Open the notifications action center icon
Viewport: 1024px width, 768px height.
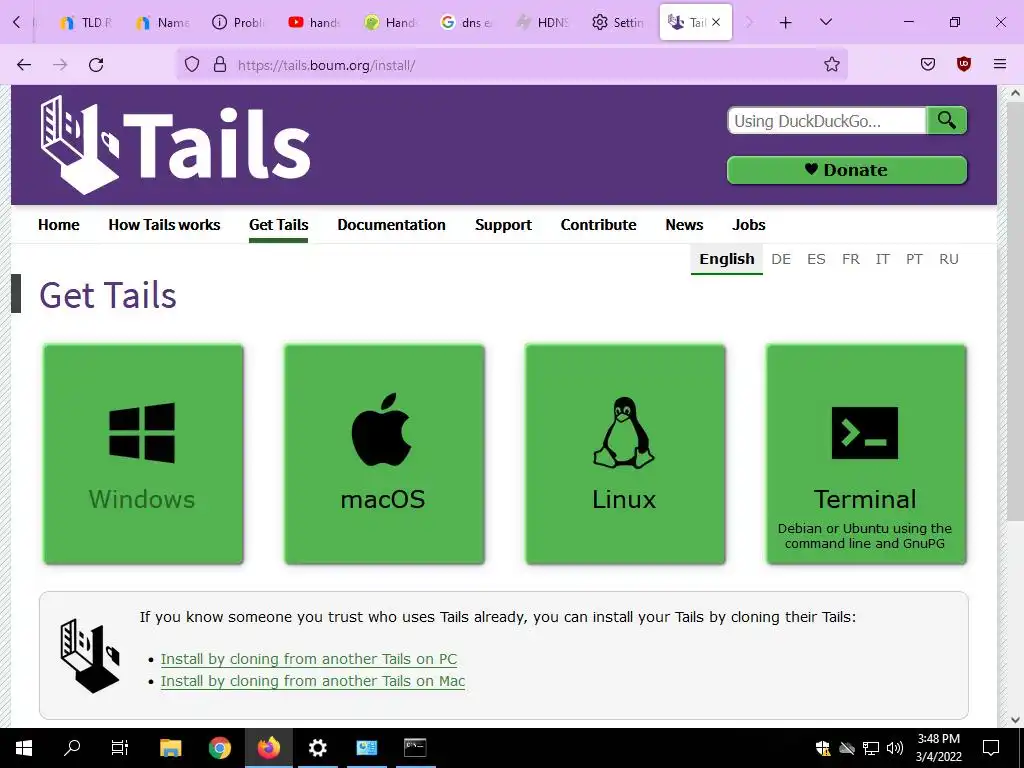click(x=991, y=748)
